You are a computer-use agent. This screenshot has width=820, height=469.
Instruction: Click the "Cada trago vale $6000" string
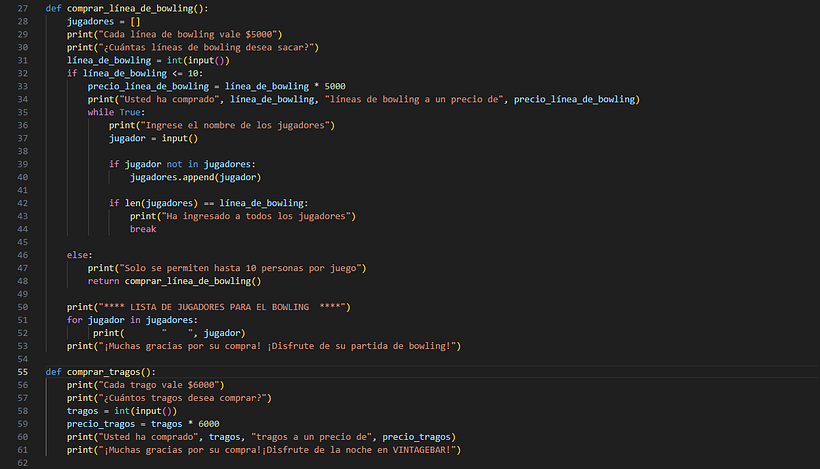coord(159,384)
